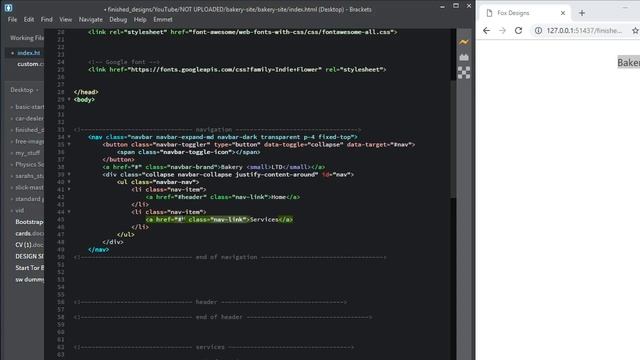Screen dimensions: 640x360
Task: Collapse the fold arrow on line 44
Action: tap(69, 212)
